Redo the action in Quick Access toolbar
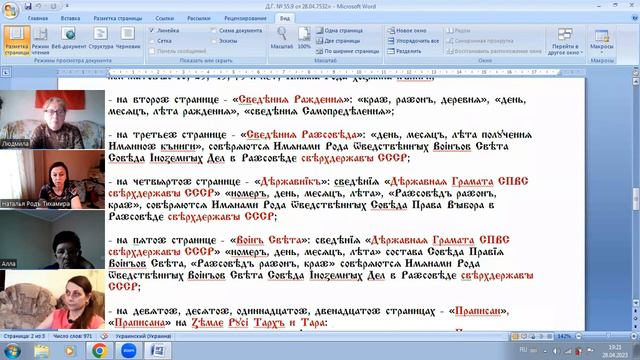The image size is (640, 360). tap(54, 6)
